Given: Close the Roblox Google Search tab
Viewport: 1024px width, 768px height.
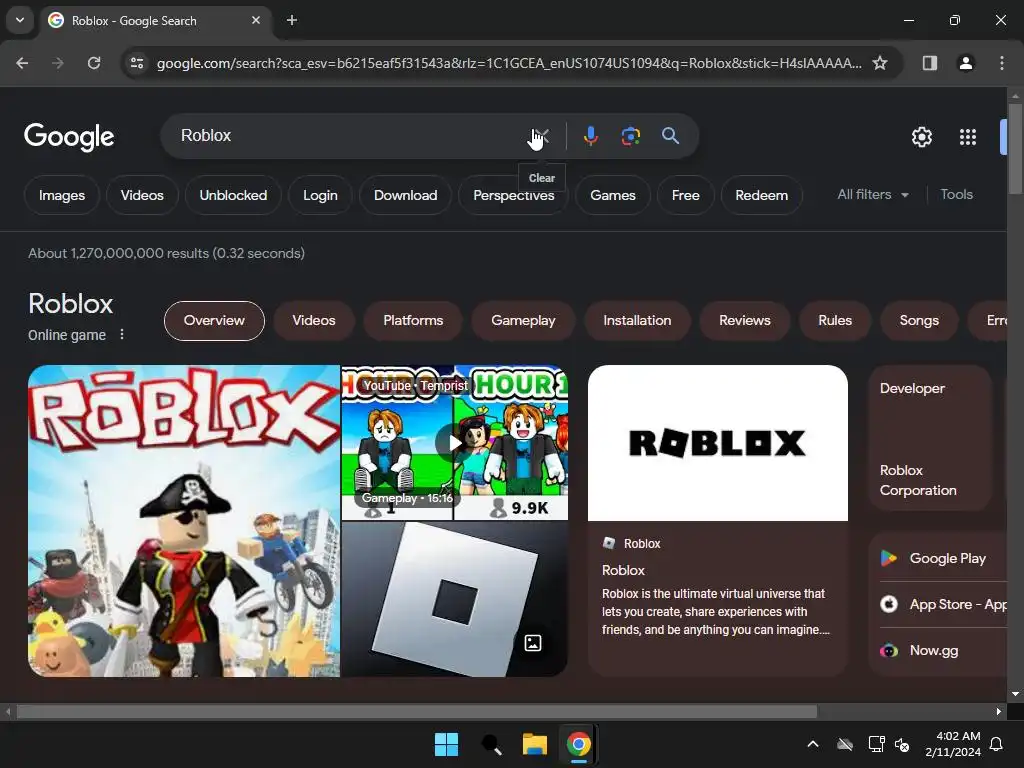Looking at the screenshot, I should tap(256, 20).
